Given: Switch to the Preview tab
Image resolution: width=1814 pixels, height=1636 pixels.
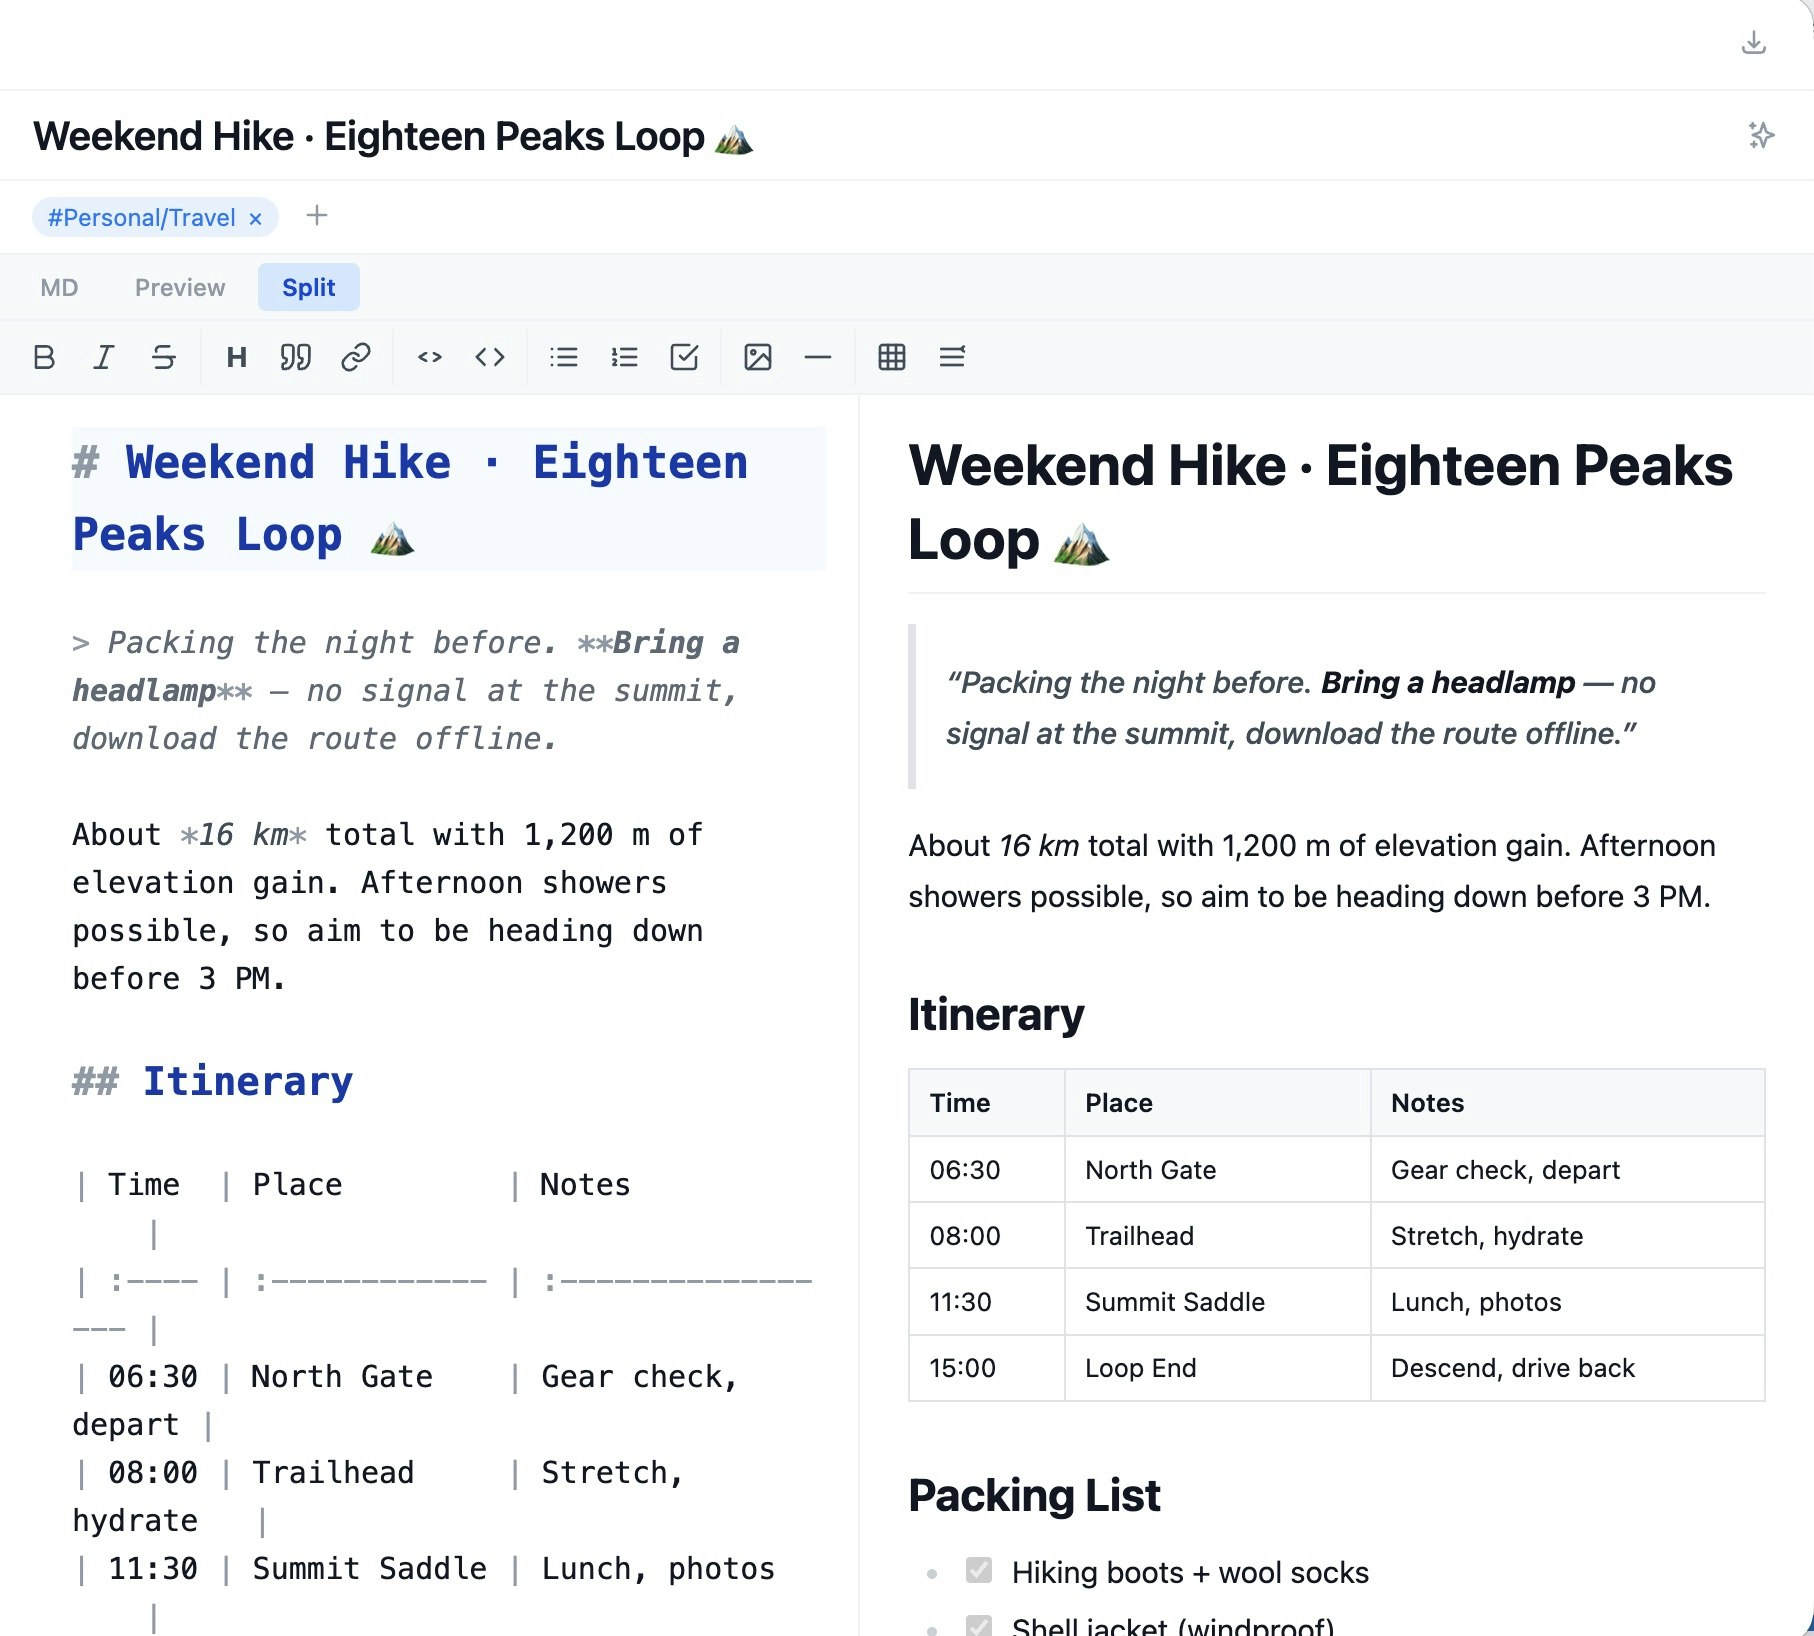Looking at the screenshot, I should 180,287.
